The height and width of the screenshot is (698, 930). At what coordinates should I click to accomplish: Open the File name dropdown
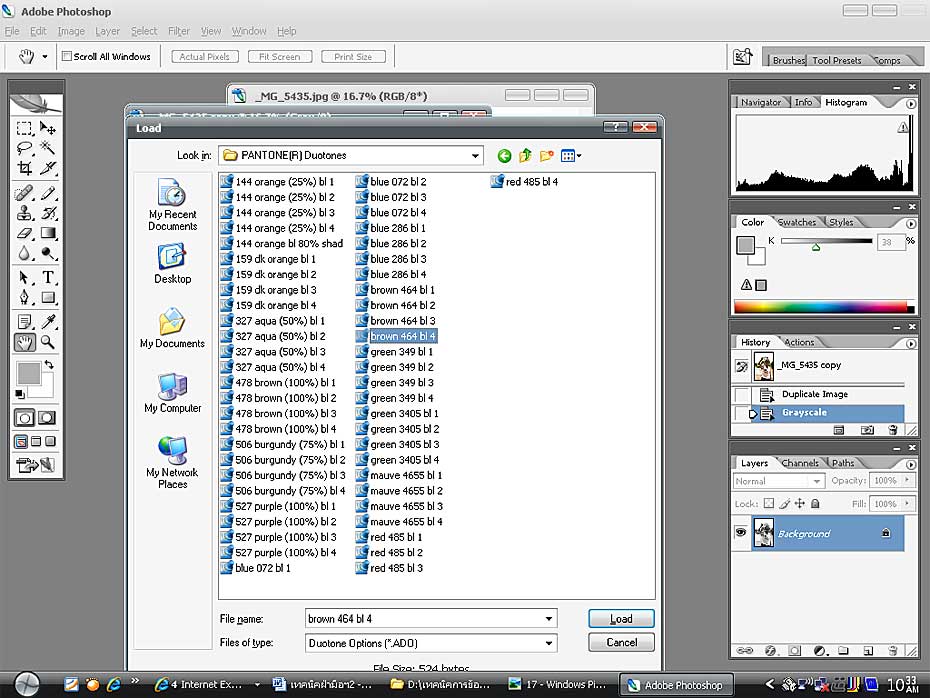(x=549, y=619)
